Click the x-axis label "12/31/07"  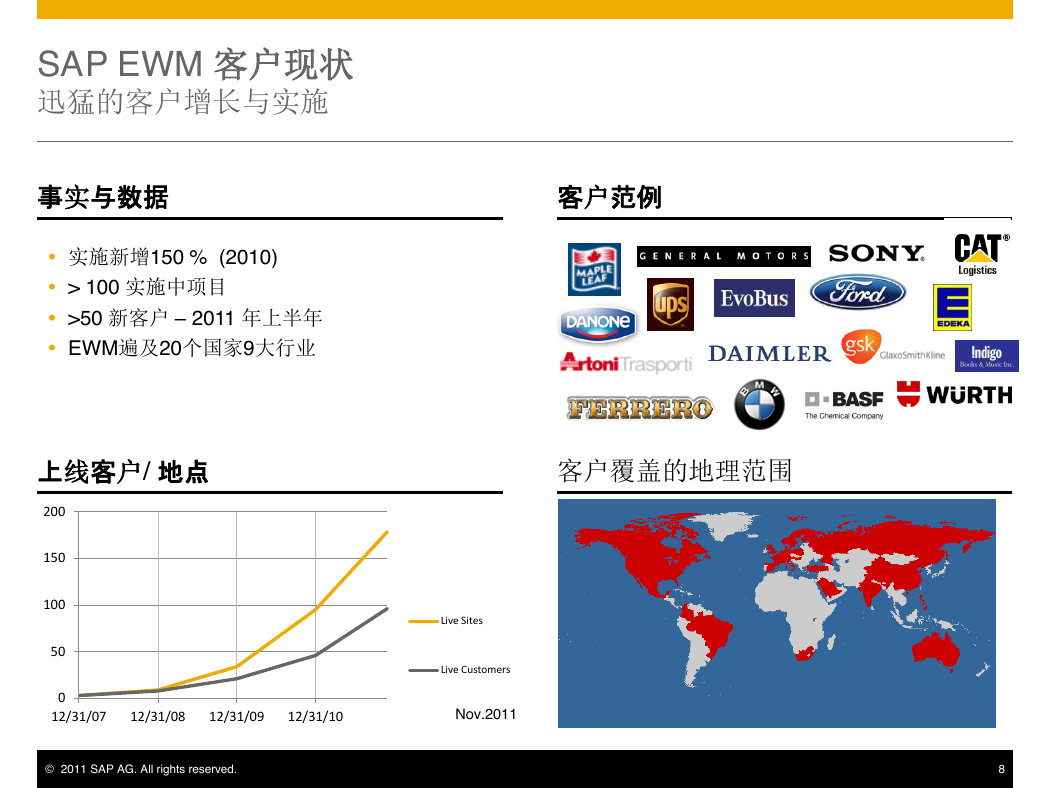click(x=79, y=716)
